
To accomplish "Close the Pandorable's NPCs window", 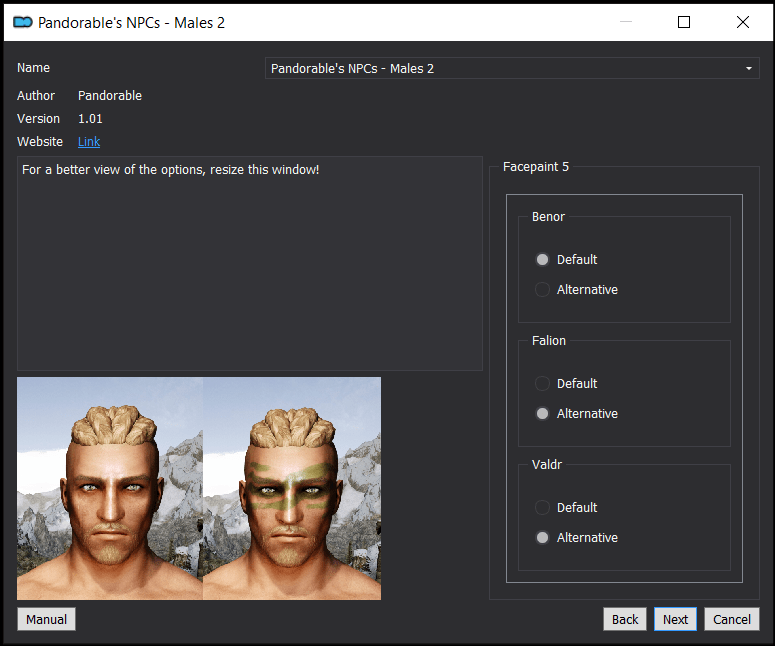I will coord(742,22).
